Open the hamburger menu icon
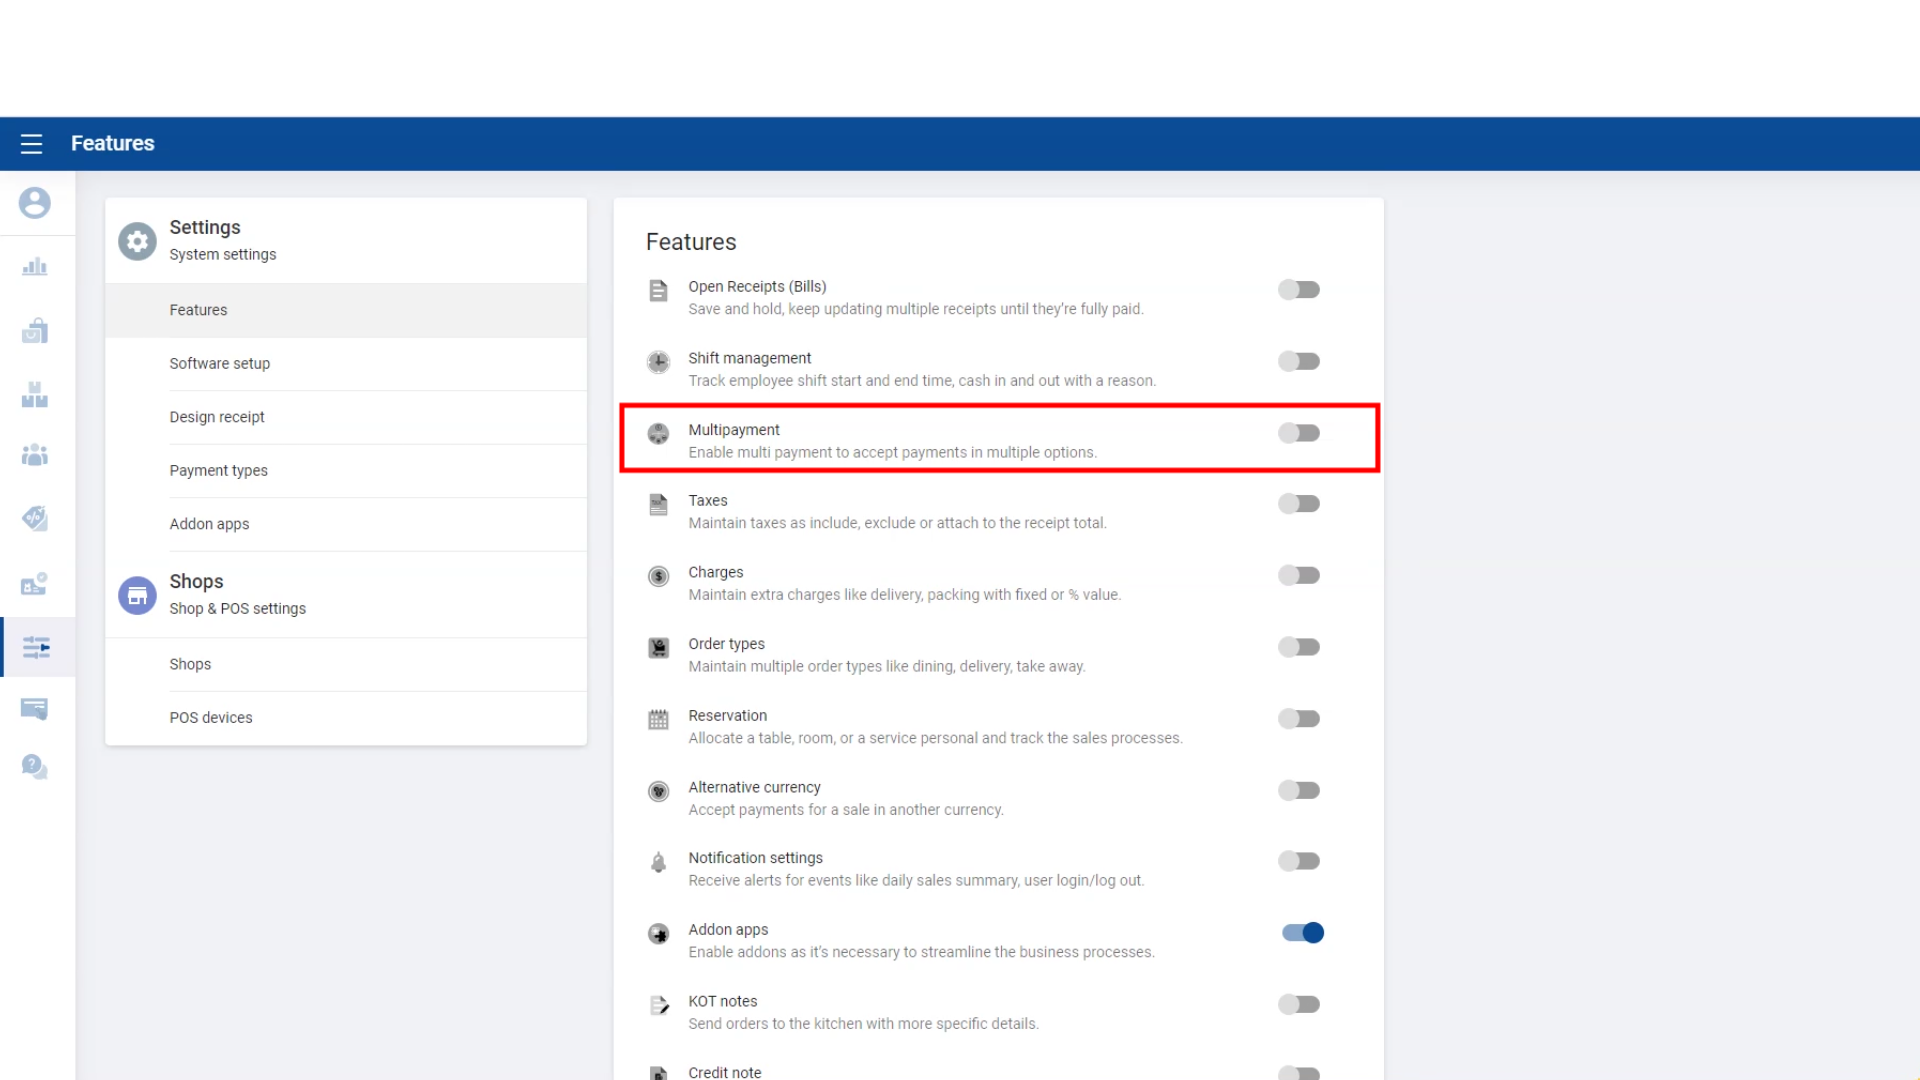The image size is (1920, 1080). [x=31, y=144]
